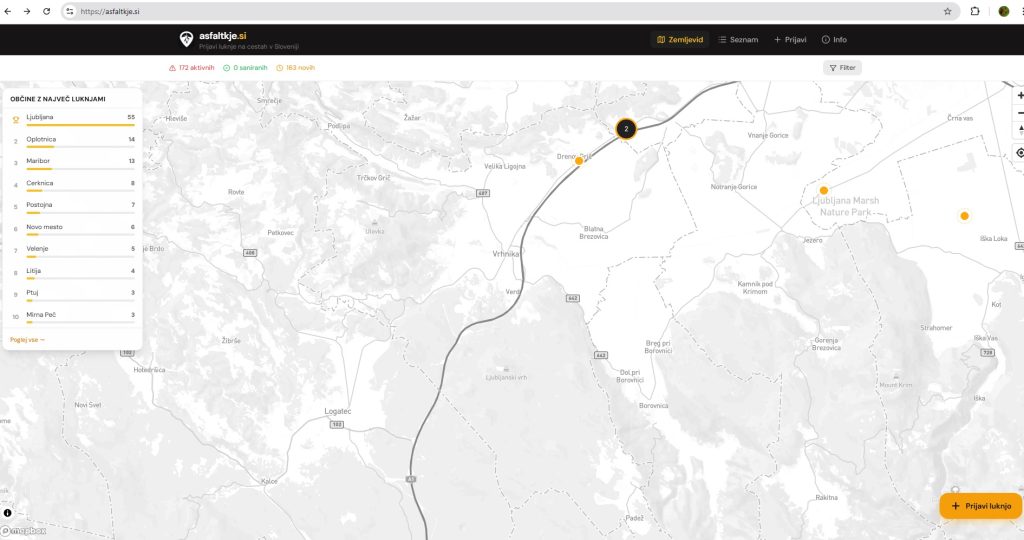Viewport: 1024px width, 540px height.
Task: Select the marker at Ljubljana Marsh Nature Park
Action: pos(823,190)
